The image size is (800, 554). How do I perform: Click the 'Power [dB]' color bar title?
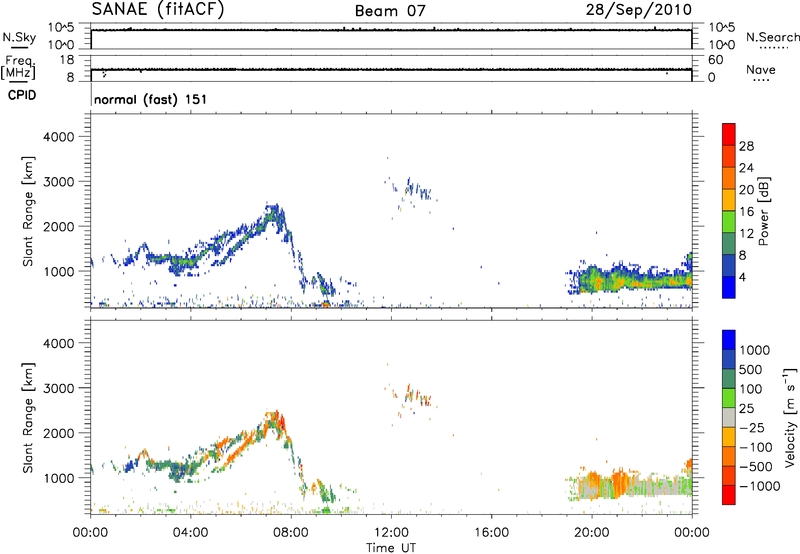(x=764, y=211)
